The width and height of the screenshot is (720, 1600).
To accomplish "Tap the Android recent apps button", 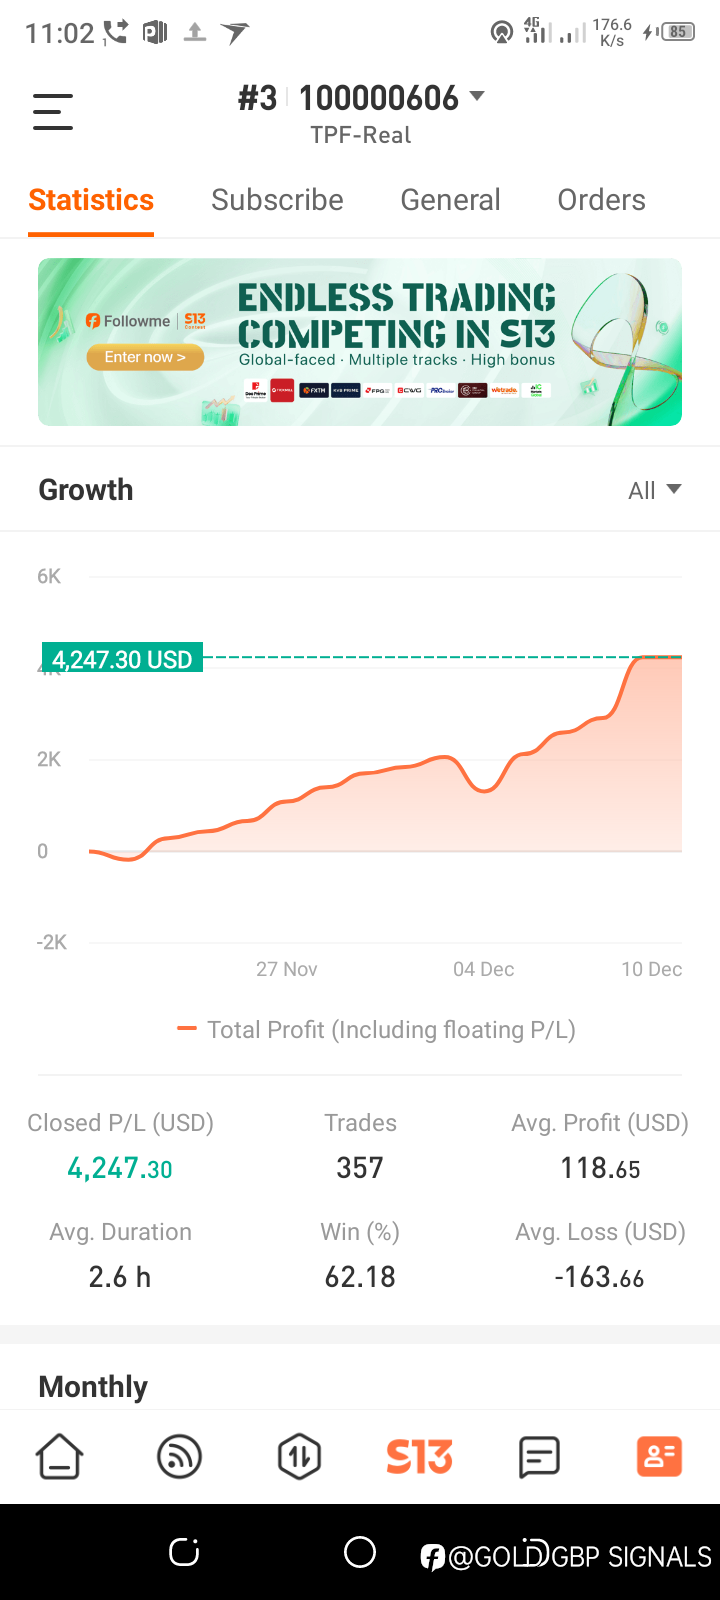I will (x=184, y=1552).
